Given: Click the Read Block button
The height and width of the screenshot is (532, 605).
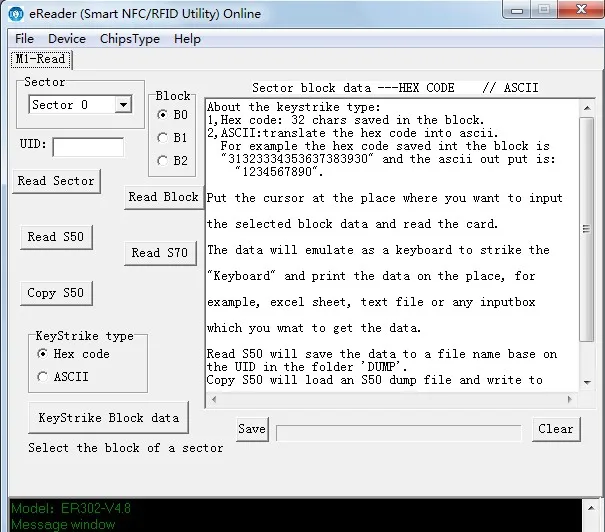Looking at the screenshot, I should click(x=164, y=197).
